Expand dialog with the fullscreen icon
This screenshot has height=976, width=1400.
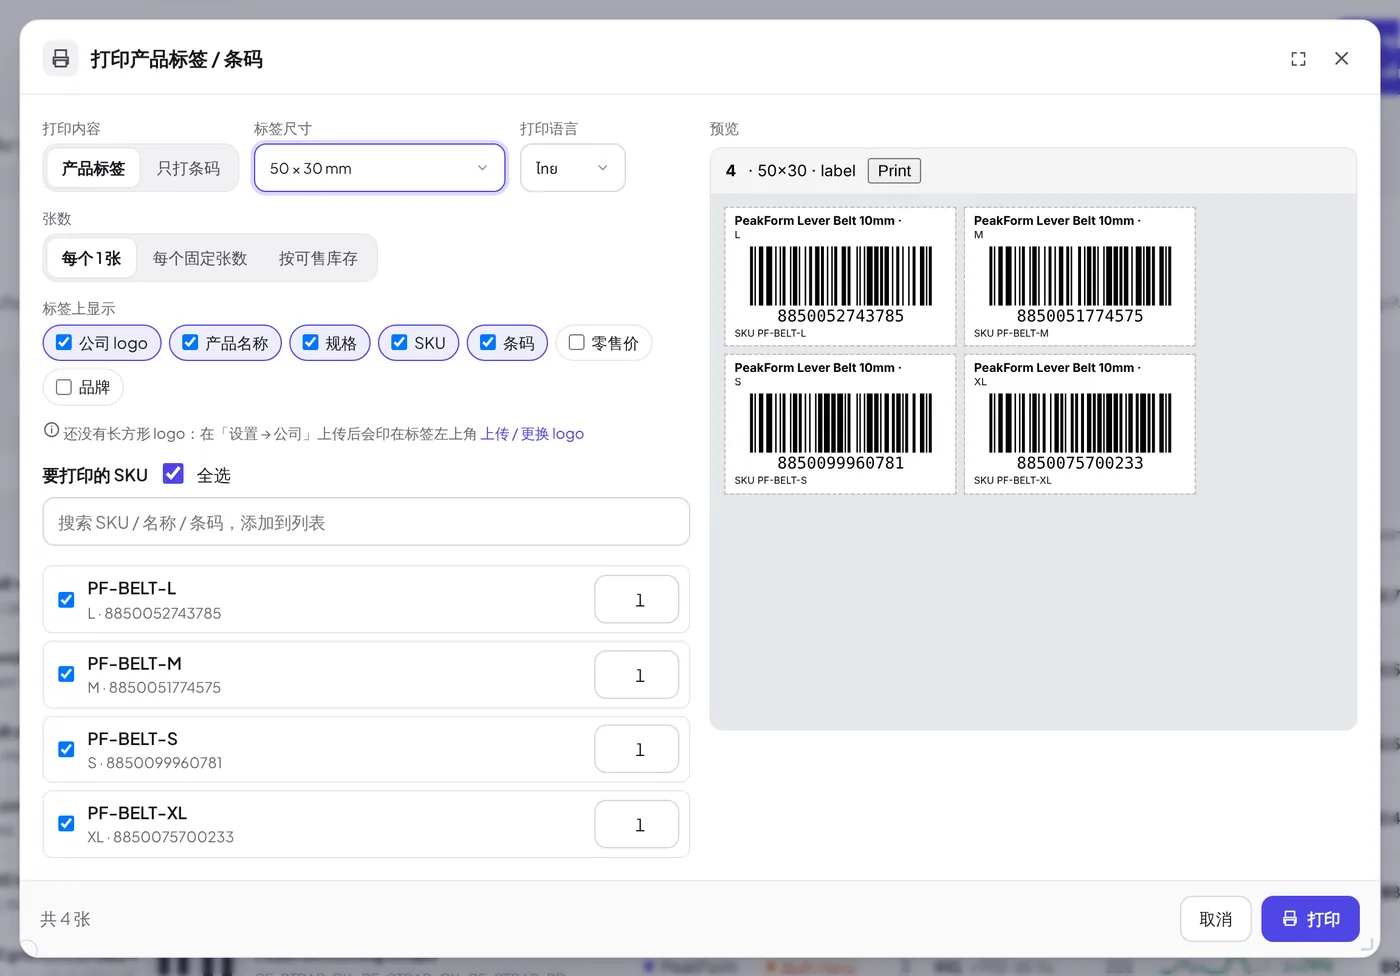click(1298, 59)
